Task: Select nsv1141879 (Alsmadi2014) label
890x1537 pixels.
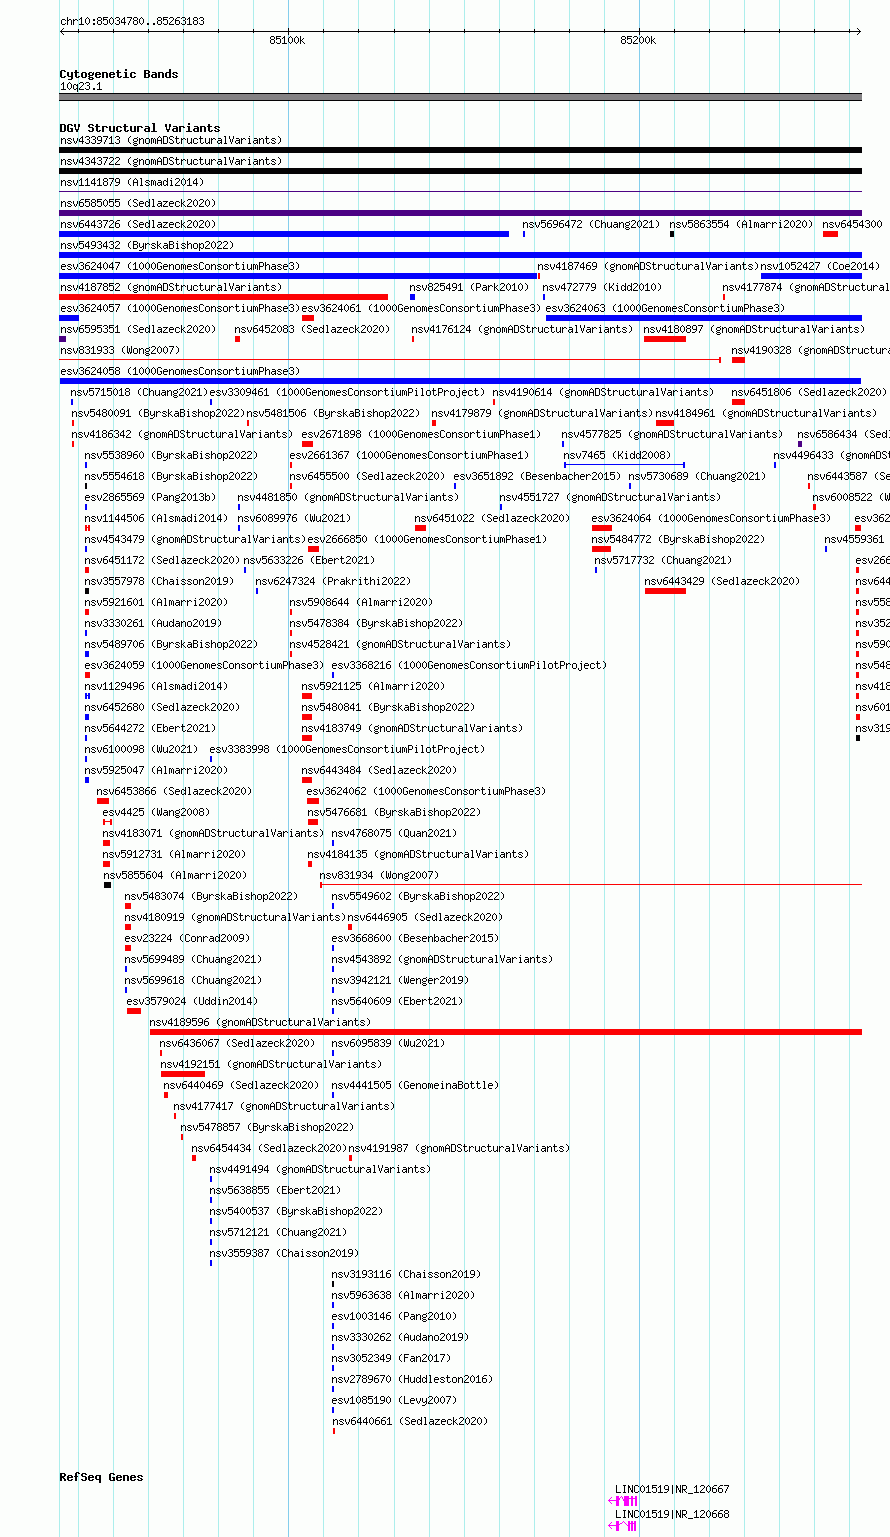Action: (x=132, y=183)
